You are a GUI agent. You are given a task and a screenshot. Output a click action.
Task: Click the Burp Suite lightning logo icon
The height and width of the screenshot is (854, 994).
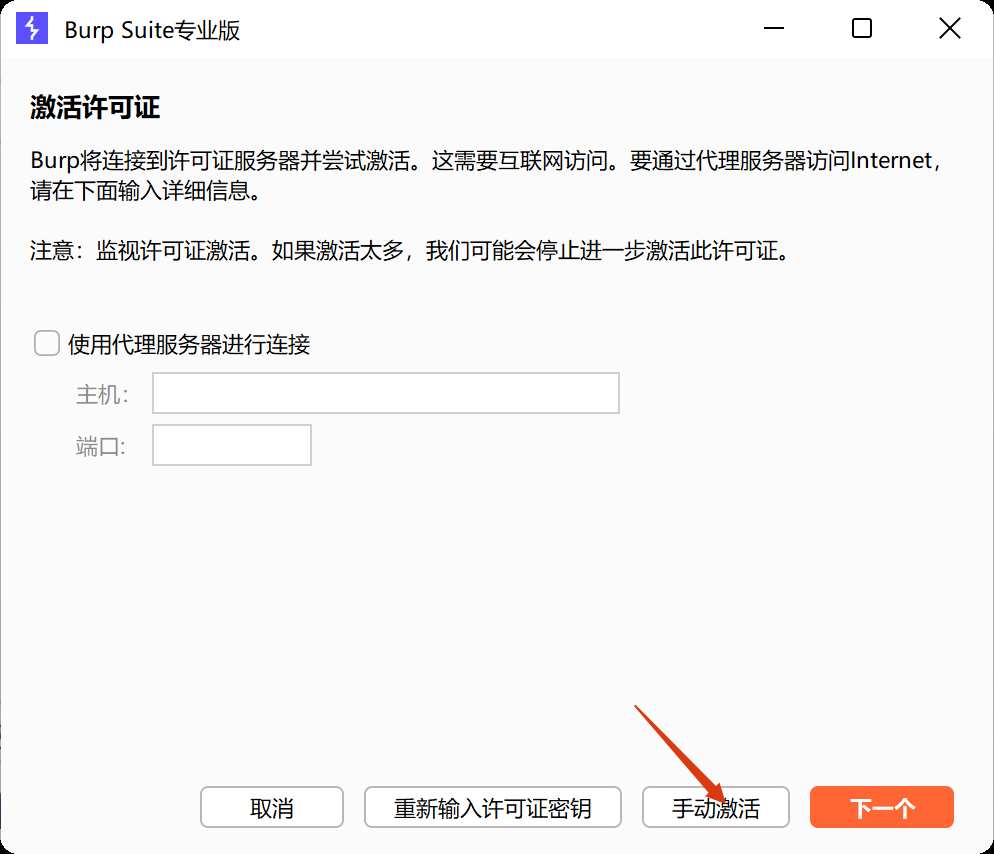[x=33, y=29]
